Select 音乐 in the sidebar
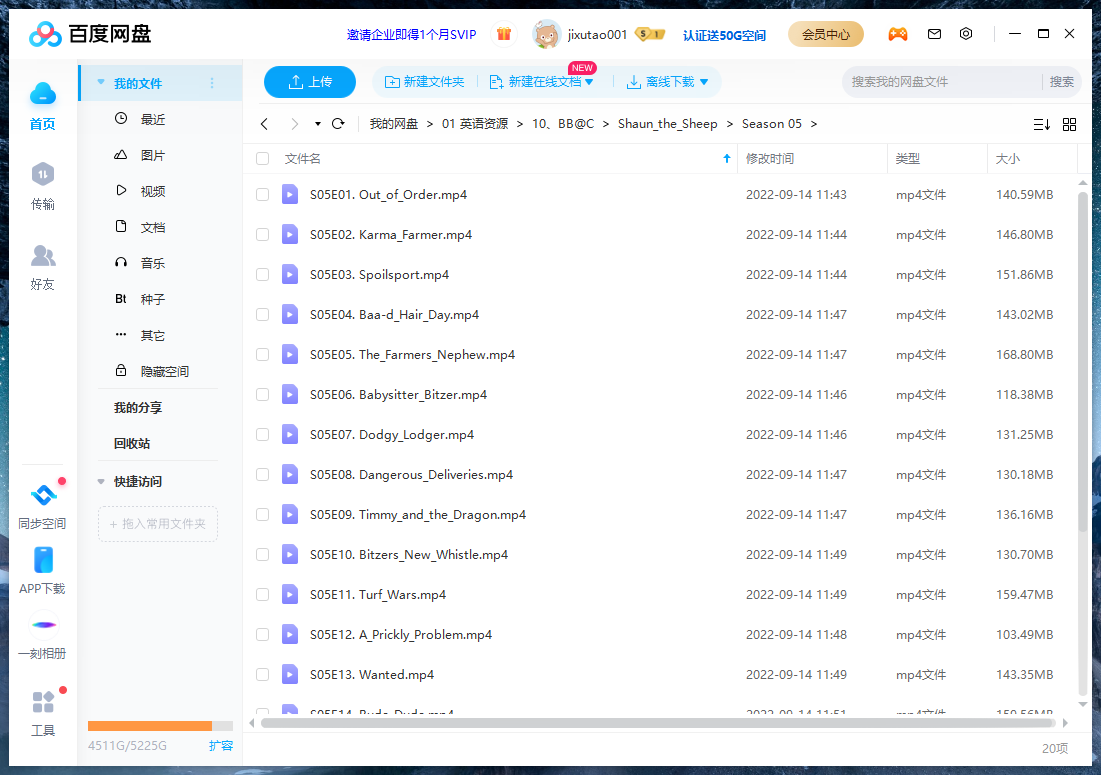This screenshot has height=775, width=1101. (x=160, y=263)
